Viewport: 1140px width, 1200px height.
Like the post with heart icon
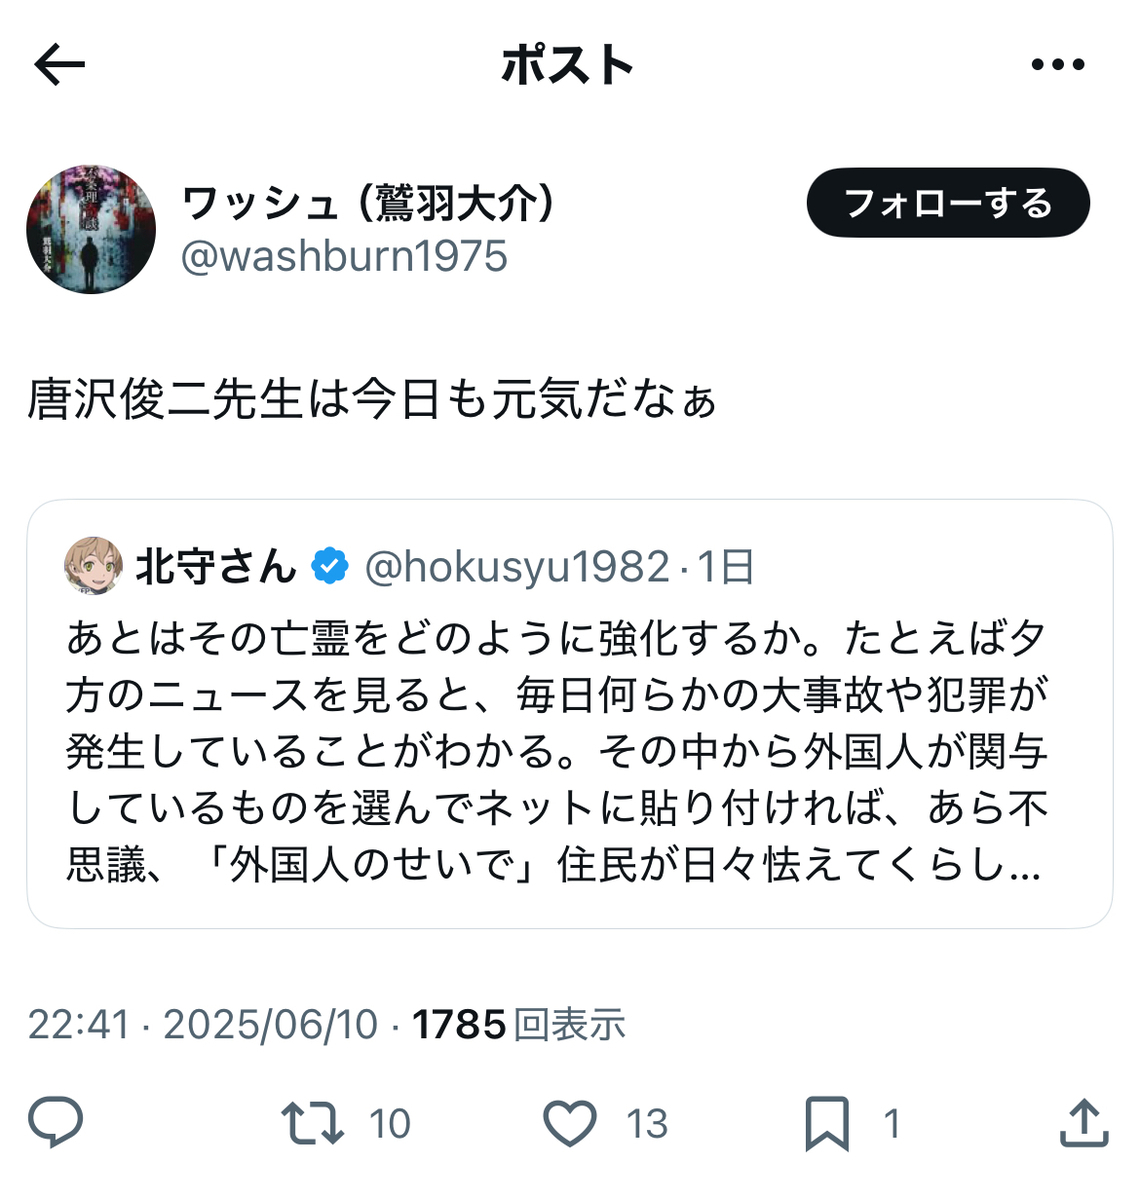[570, 1123]
